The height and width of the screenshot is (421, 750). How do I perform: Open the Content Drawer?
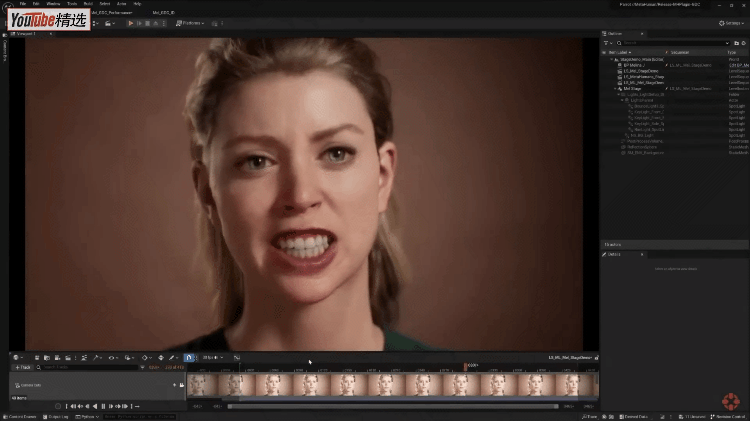point(20,417)
